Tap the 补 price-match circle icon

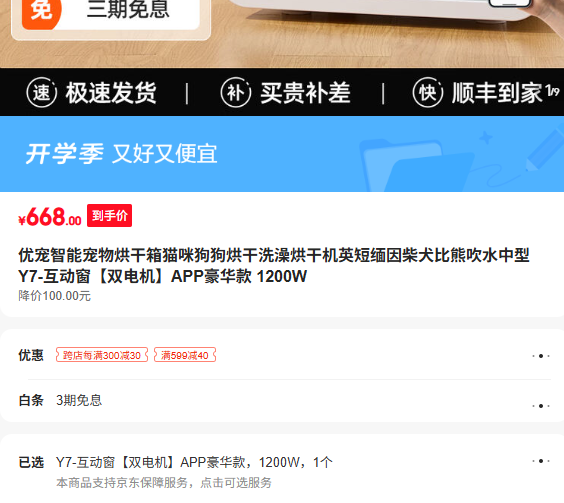pos(236,92)
